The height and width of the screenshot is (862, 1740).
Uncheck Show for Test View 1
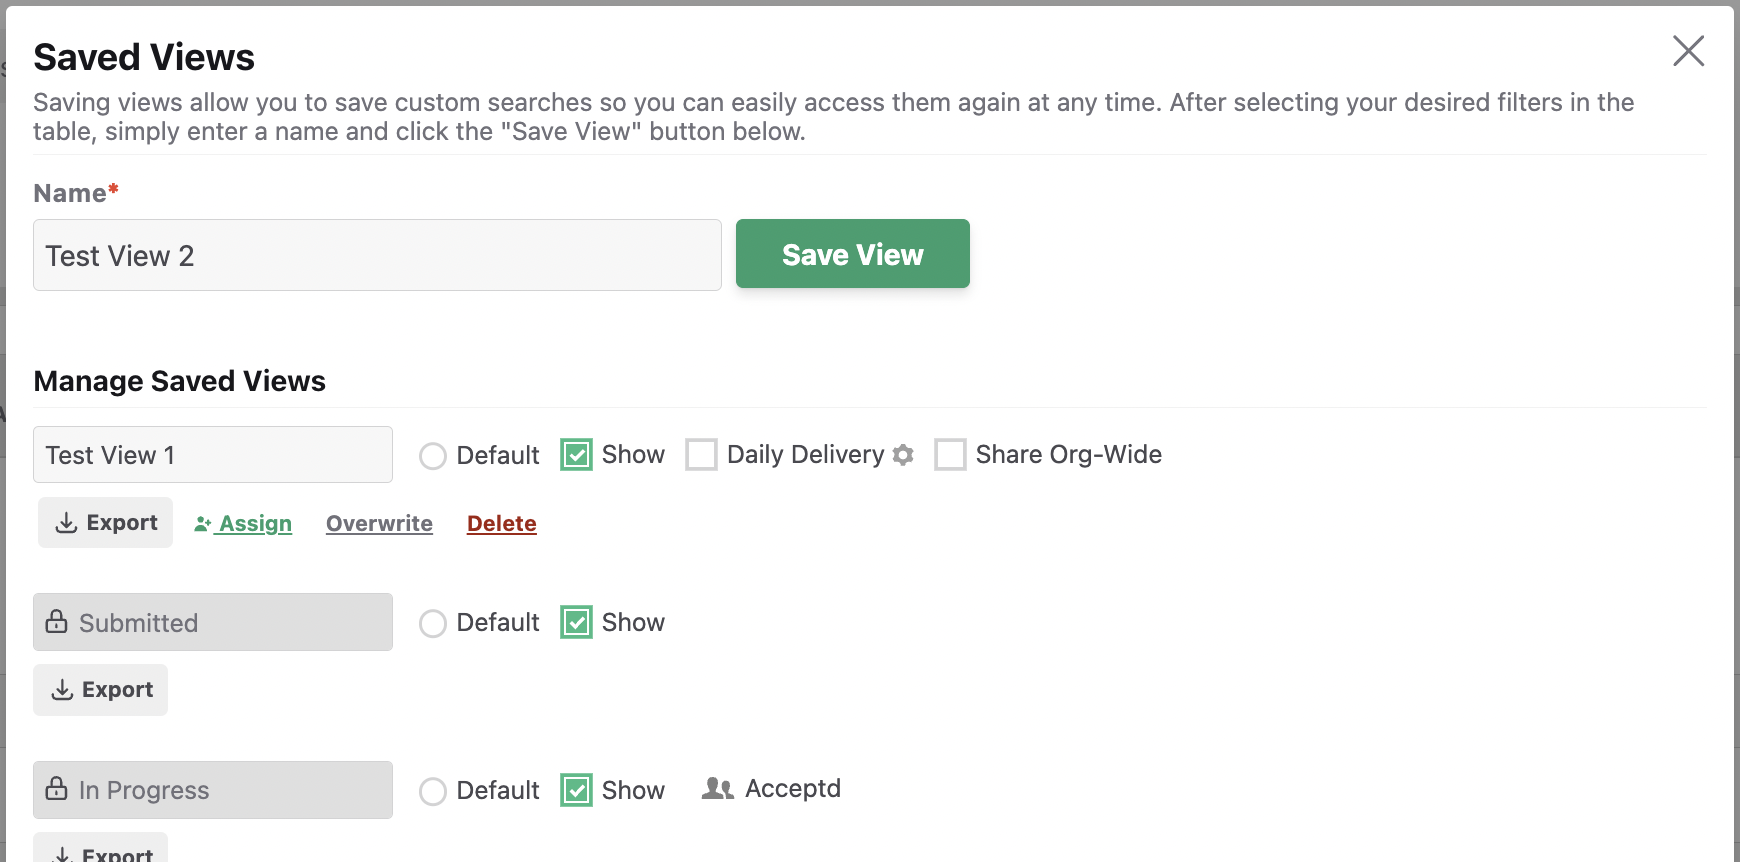576,455
